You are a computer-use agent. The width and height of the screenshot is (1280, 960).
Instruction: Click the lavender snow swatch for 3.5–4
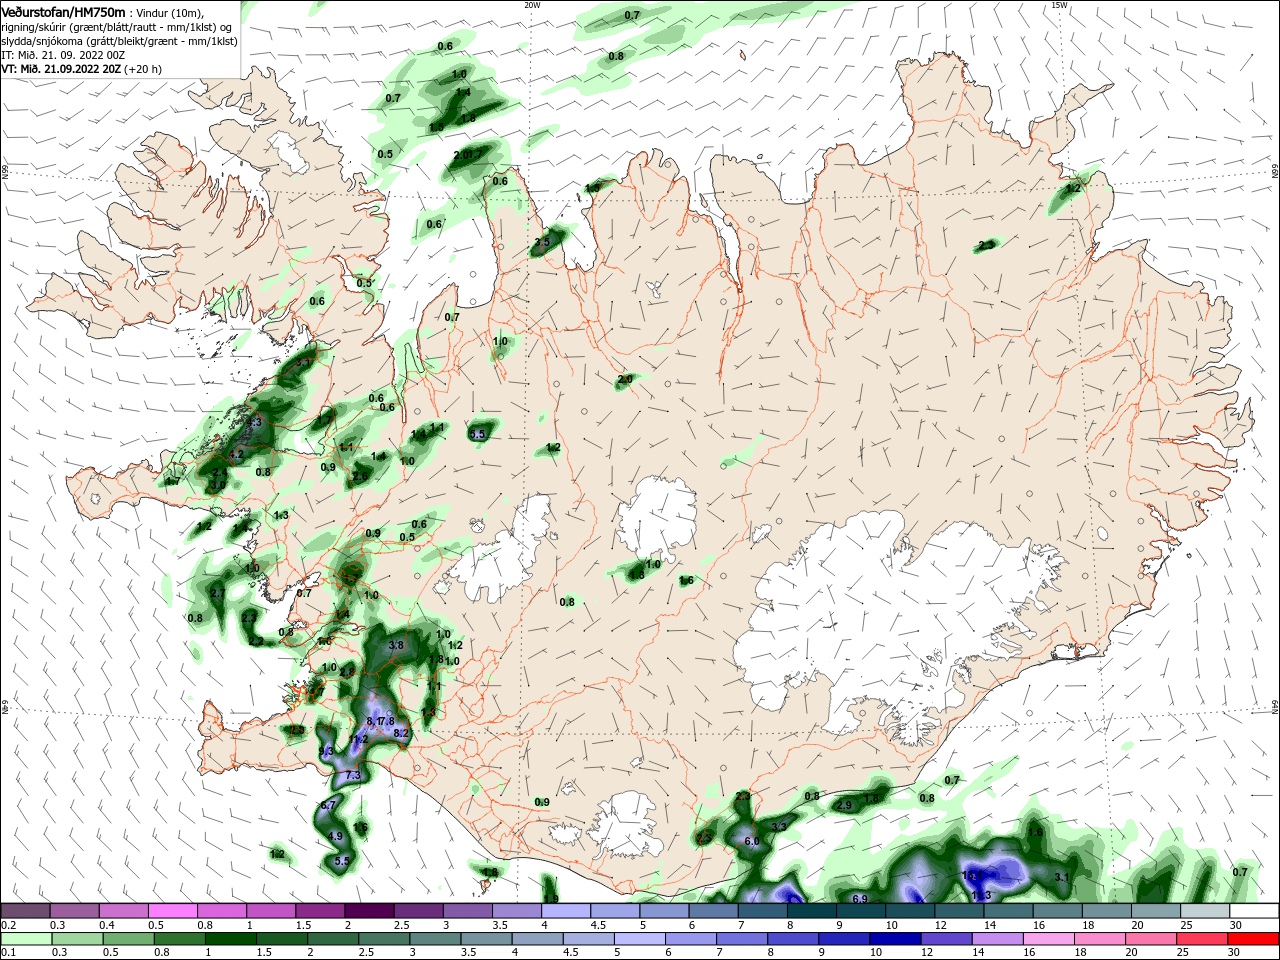point(517,911)
